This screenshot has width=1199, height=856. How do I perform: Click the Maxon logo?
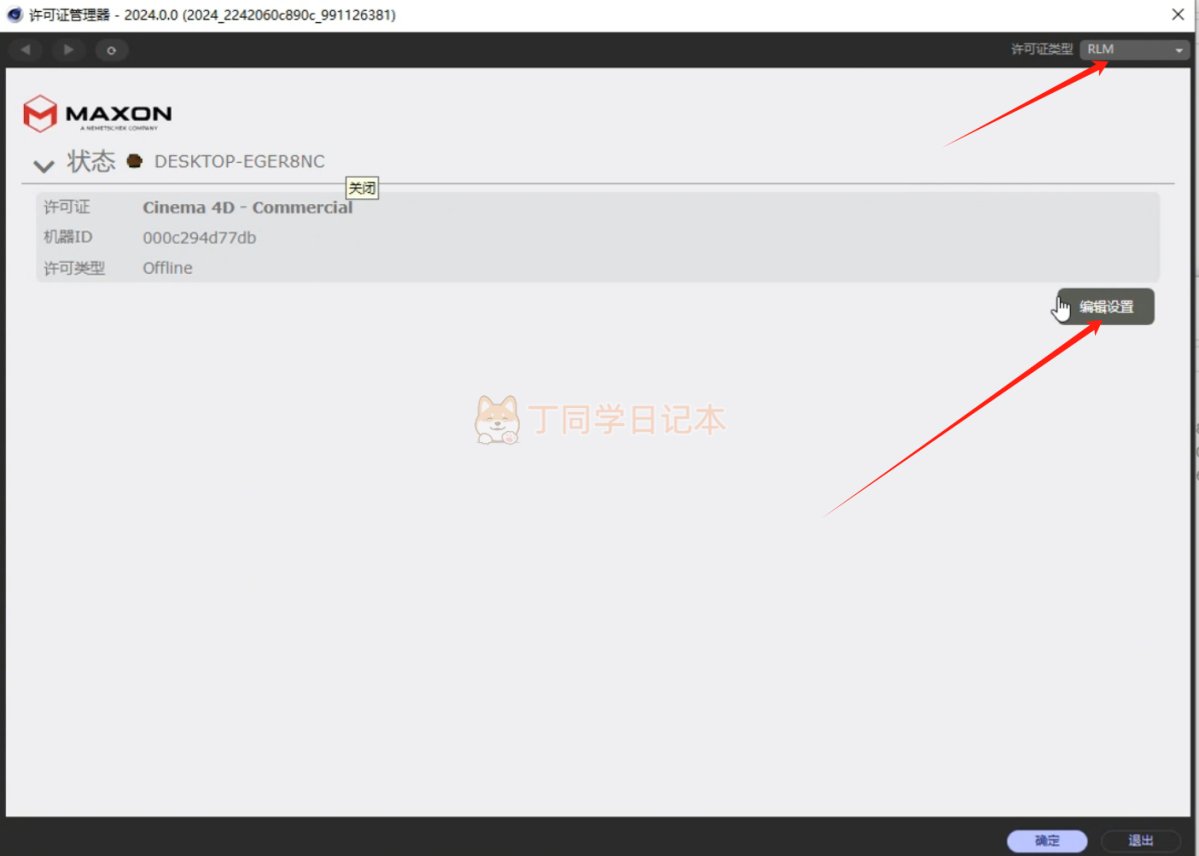97,113
